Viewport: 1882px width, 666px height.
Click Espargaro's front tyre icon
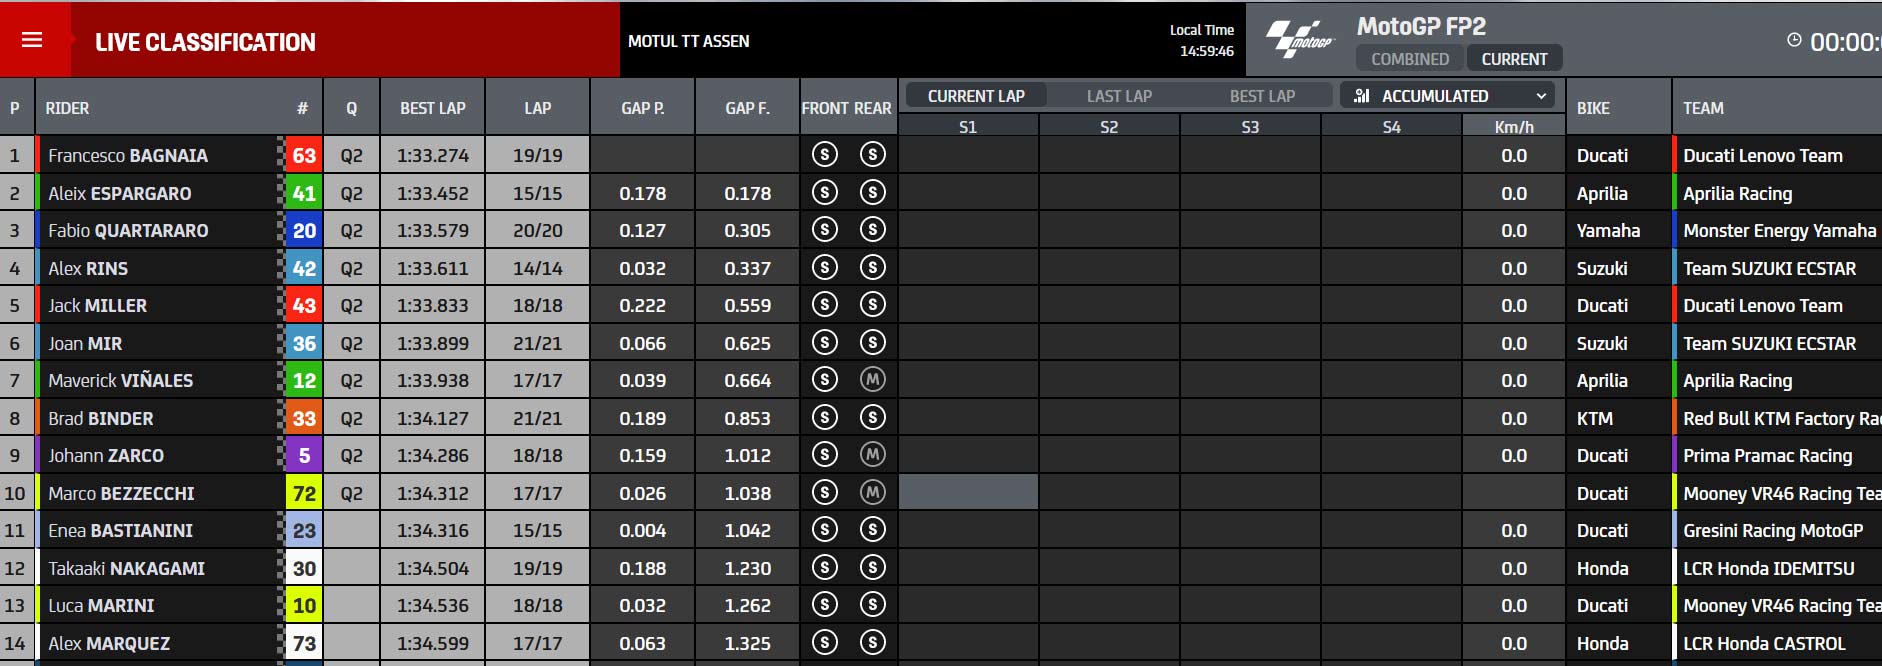click(x=824, y=192)
